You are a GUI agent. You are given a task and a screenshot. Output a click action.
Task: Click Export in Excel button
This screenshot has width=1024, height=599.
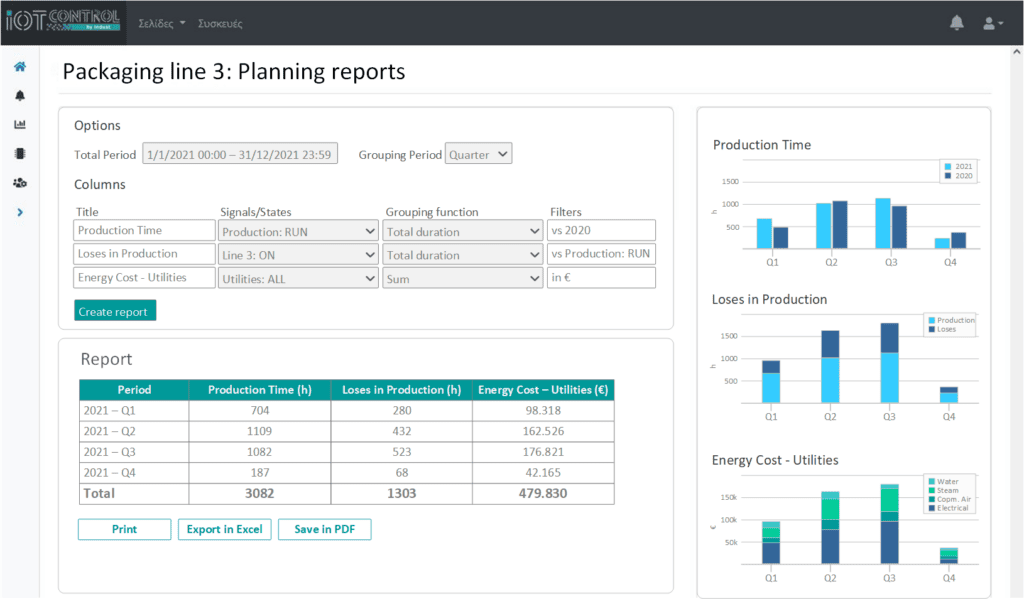click(225, 529)
